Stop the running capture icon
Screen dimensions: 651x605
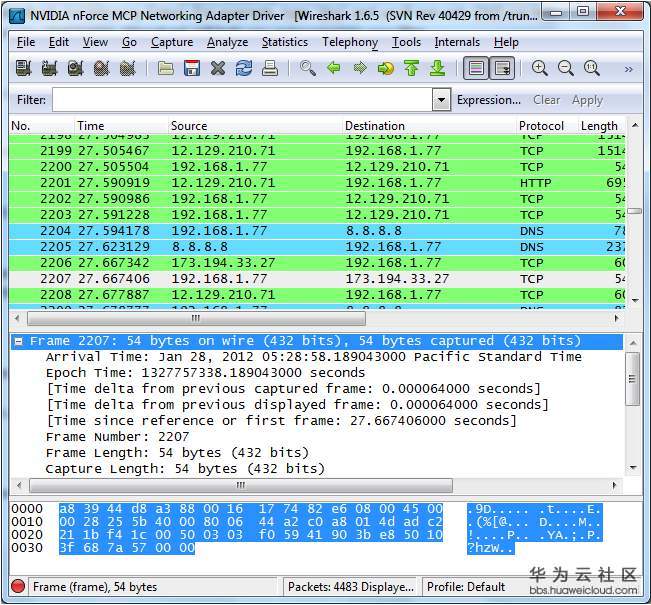tap(101, 68)
